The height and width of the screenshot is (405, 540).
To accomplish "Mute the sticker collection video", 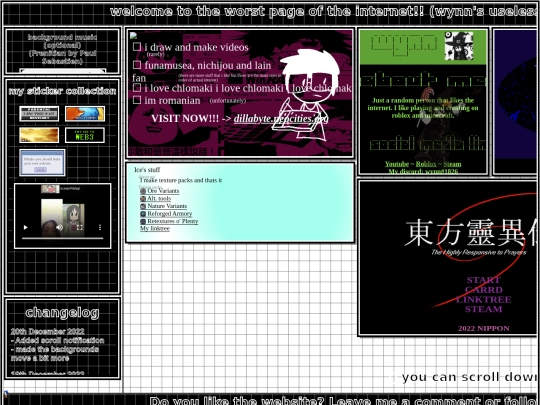I will pos(60,227).
